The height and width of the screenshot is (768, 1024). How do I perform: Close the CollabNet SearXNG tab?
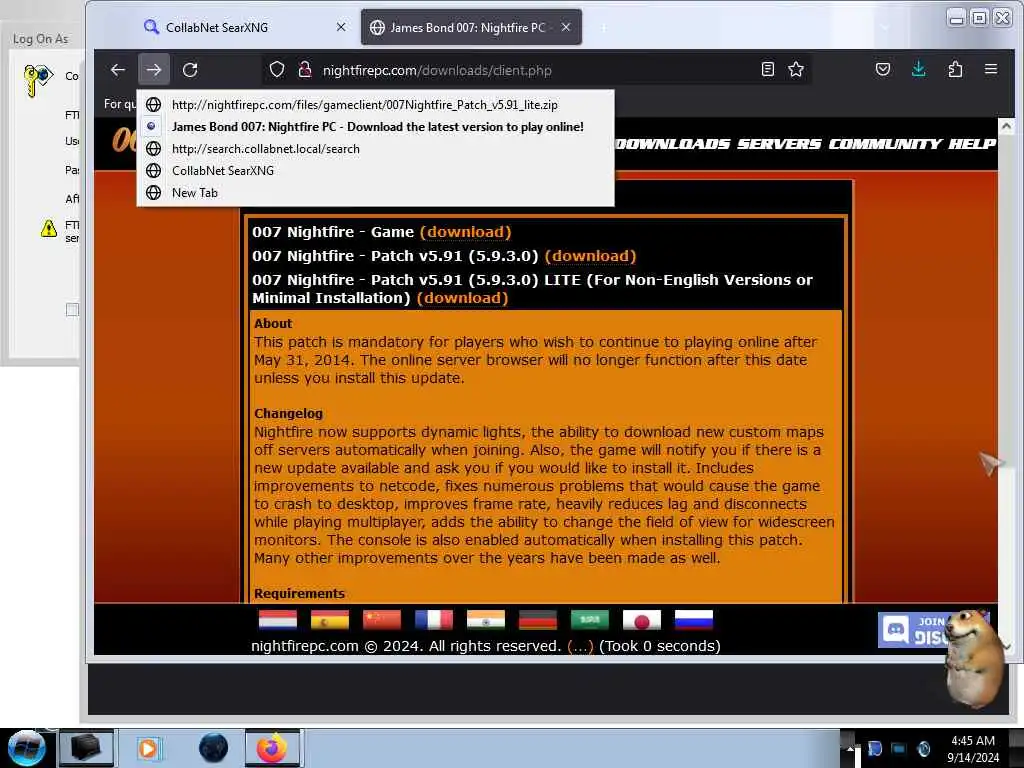tap(341, 27)
